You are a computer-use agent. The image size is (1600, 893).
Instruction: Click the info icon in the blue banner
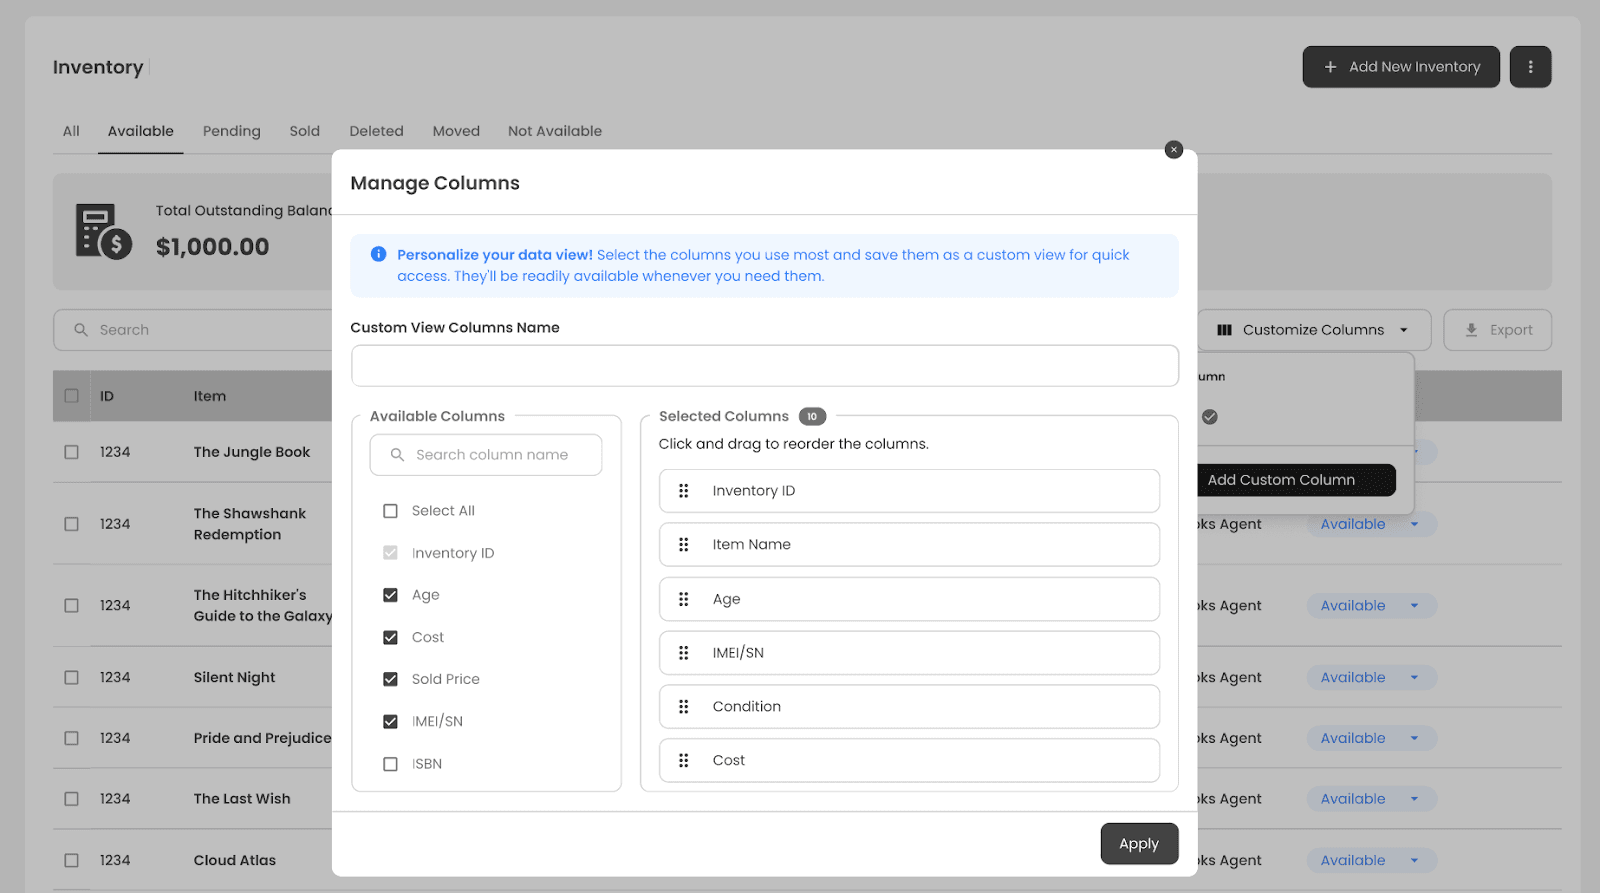pyautogui.click(x=378, y=254)
